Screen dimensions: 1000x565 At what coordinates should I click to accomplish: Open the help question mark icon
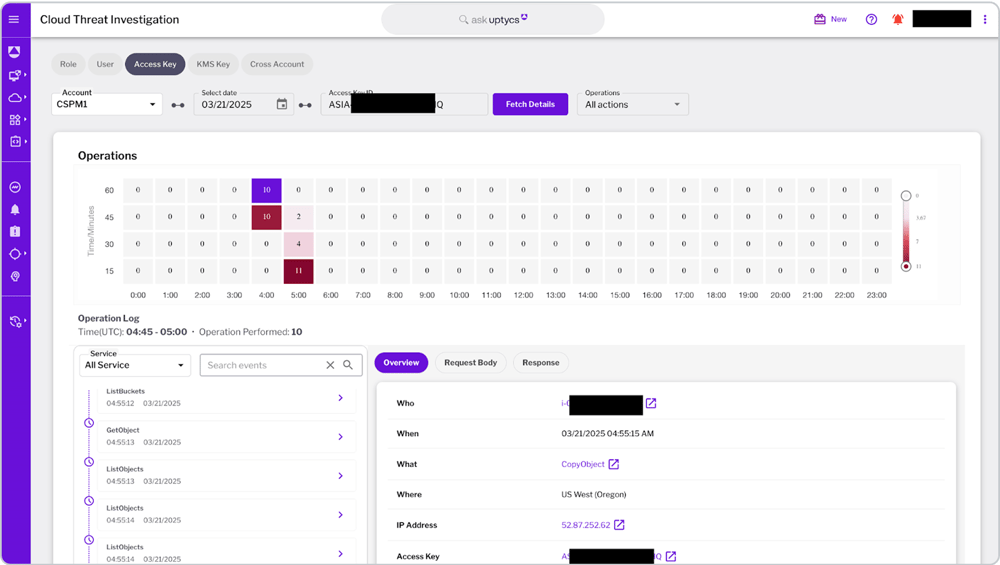point(871,19)
